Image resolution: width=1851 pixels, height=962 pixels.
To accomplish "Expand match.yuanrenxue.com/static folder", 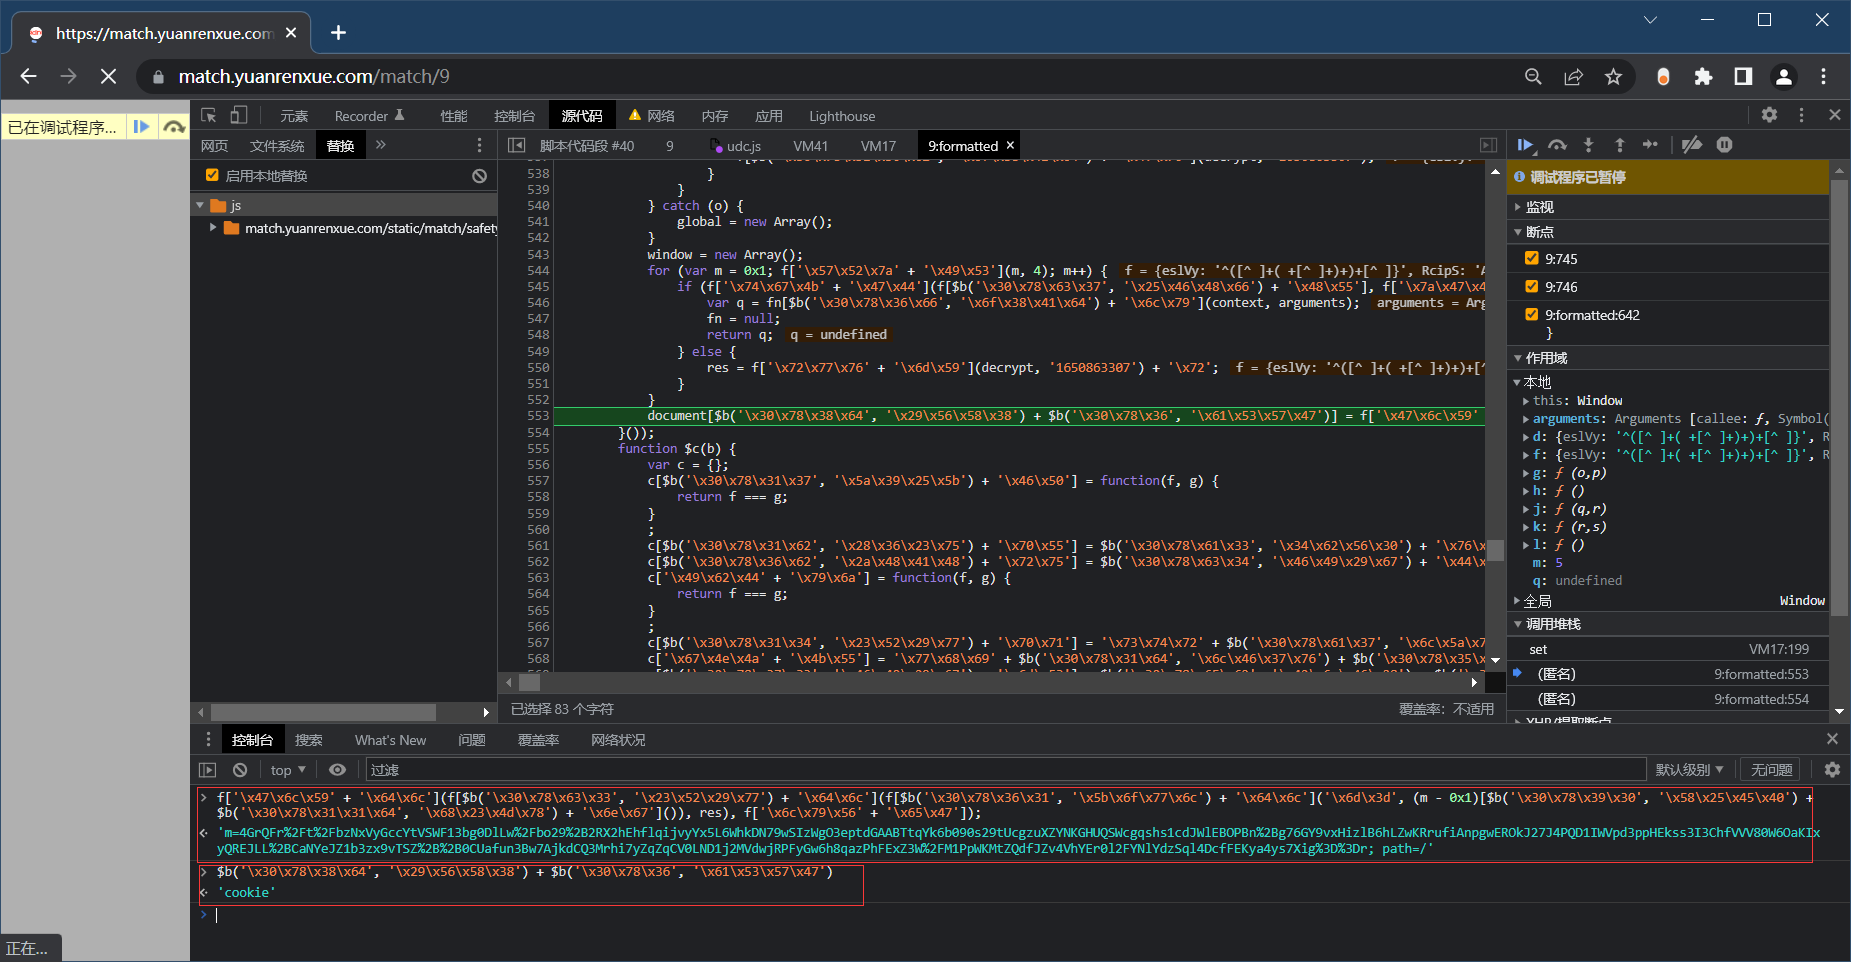I will tap(213, 228).
